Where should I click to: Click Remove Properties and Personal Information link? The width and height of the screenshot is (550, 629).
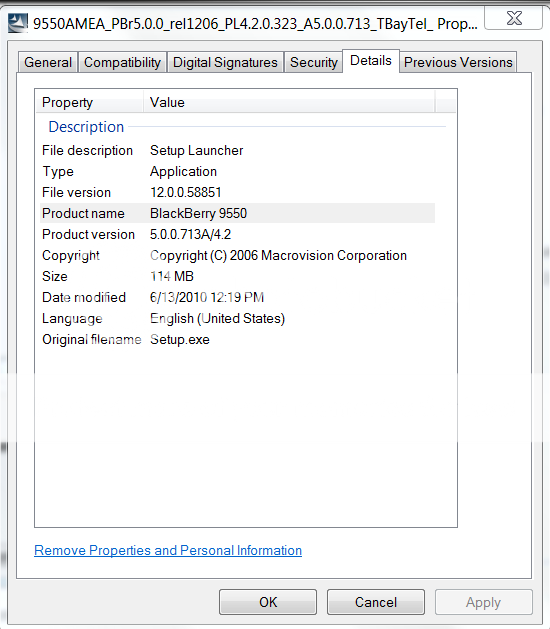click(x=168, y=550)
